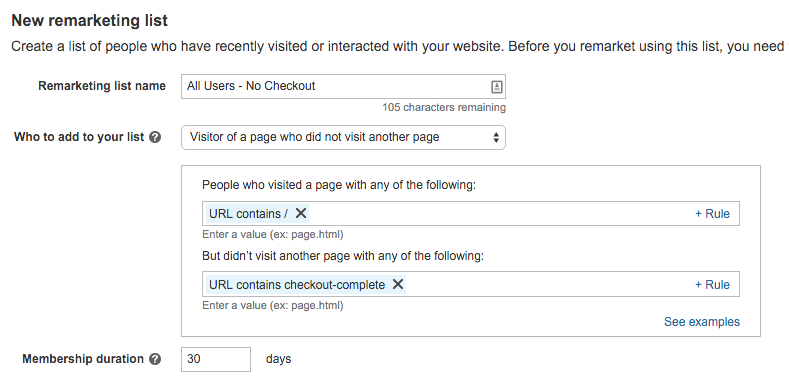Click the 'Who to add to your list' label

coord(79,137)
